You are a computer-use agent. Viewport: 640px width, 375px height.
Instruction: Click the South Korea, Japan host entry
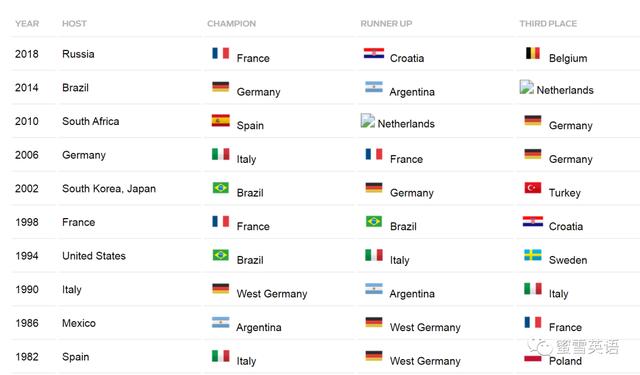tap(109, 189)
